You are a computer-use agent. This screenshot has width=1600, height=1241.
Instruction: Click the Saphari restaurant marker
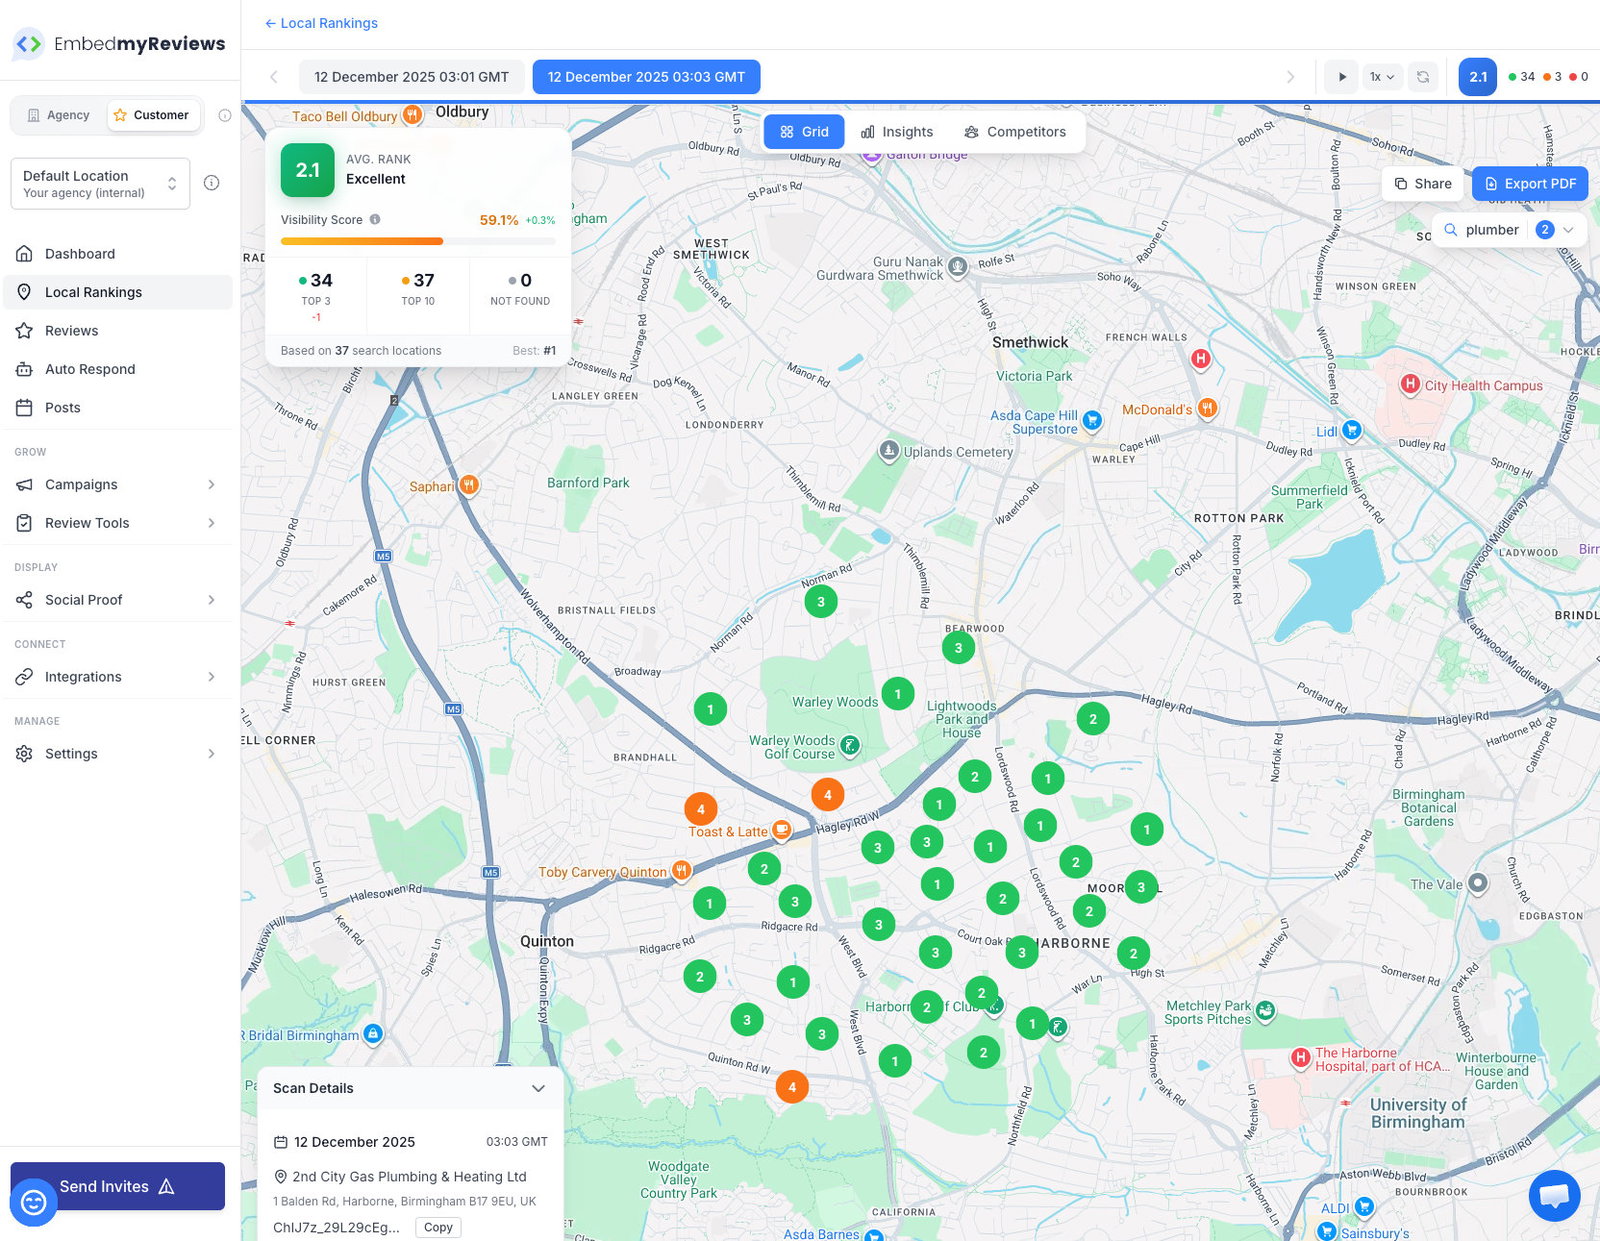pyautogui.click(x=468, y=486)
